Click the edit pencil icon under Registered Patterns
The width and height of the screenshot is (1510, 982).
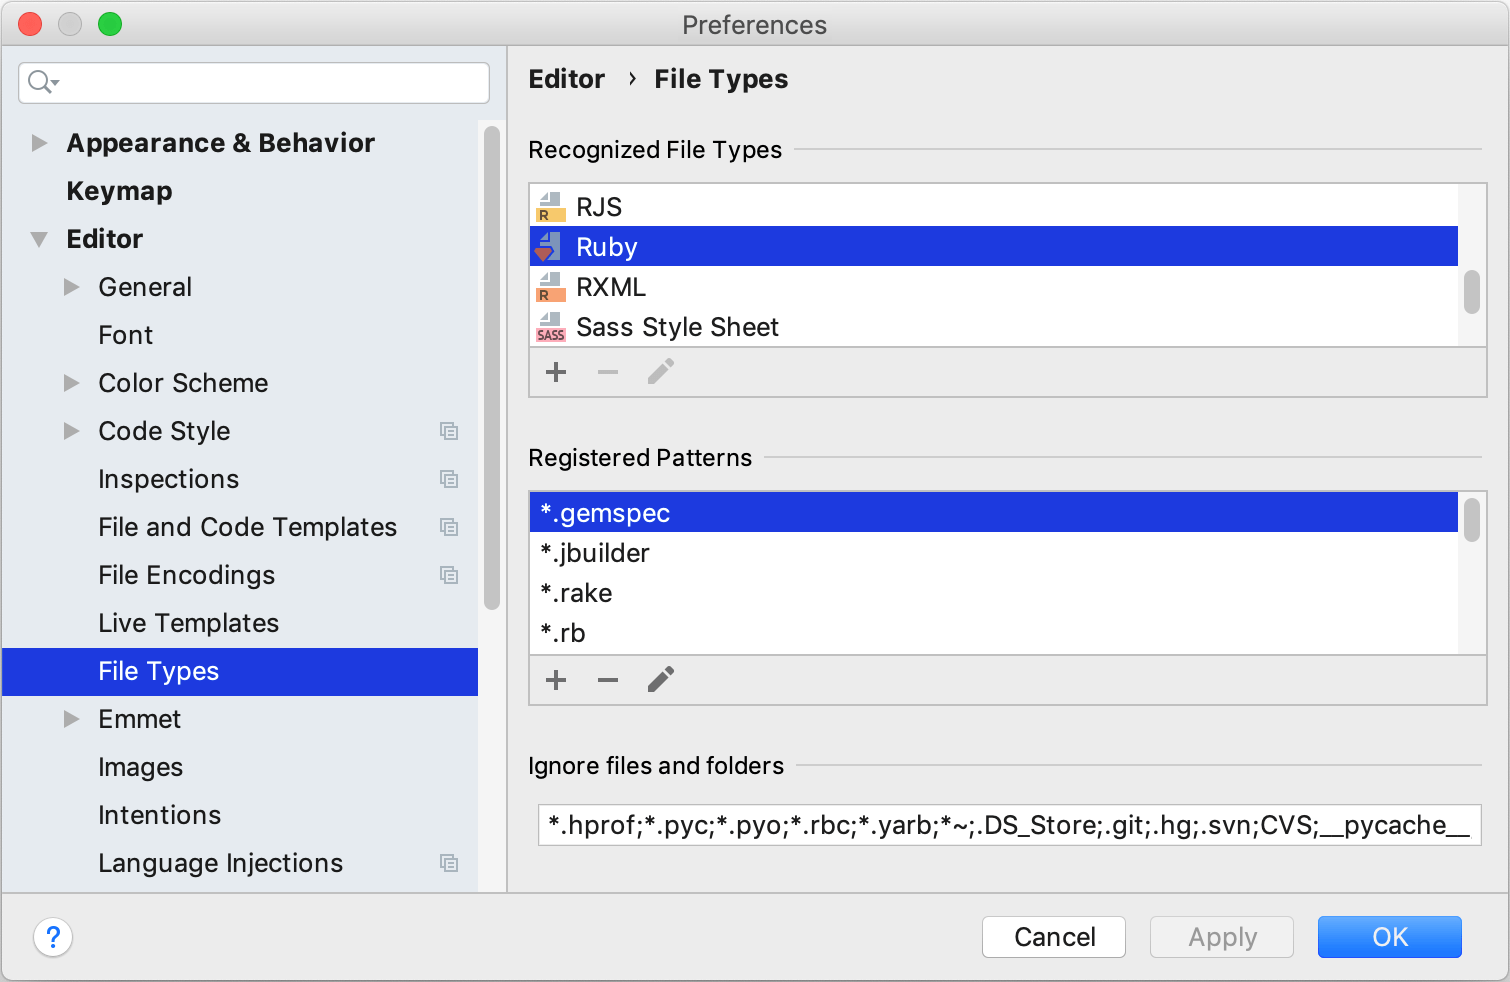(x=660, y=680)
